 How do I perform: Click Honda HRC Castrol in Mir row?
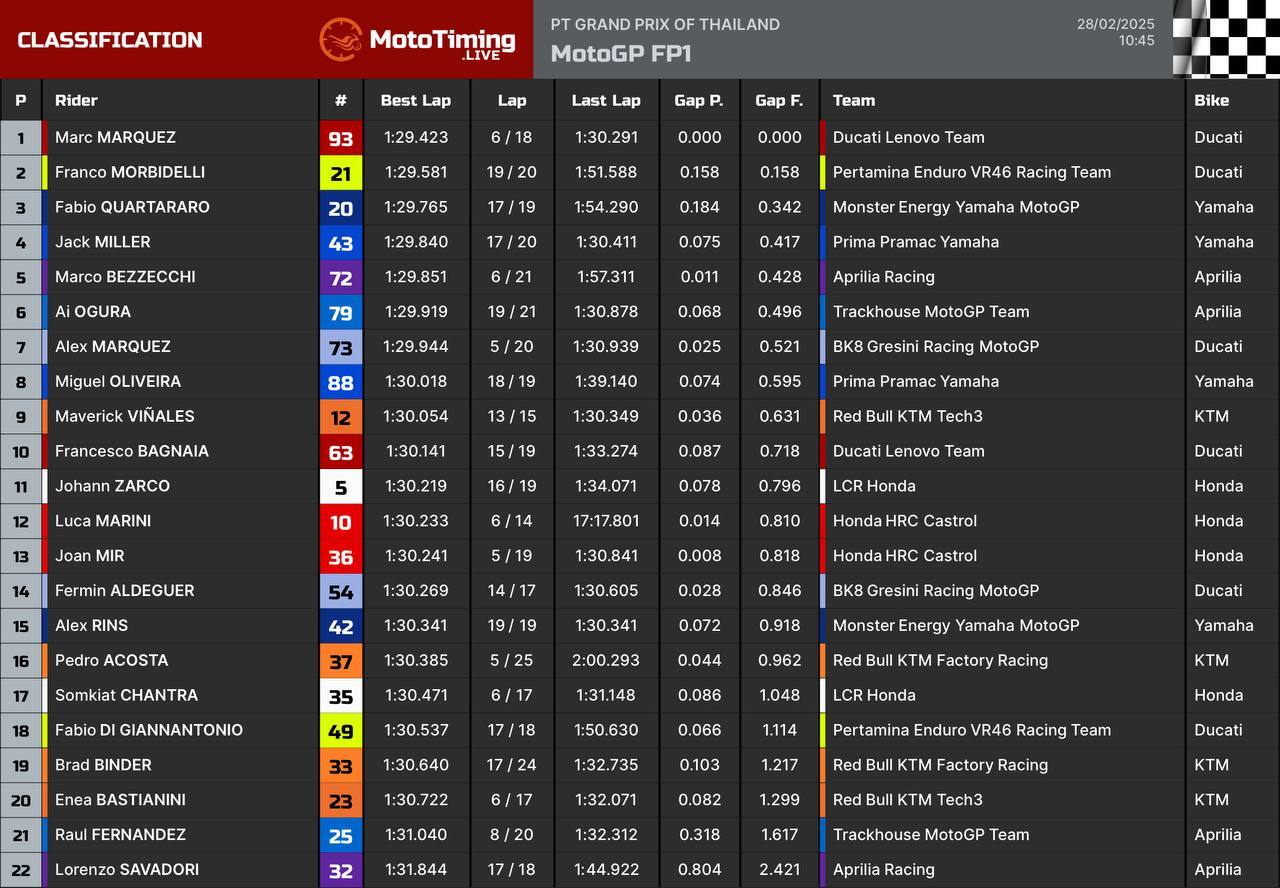coord(905,555)
